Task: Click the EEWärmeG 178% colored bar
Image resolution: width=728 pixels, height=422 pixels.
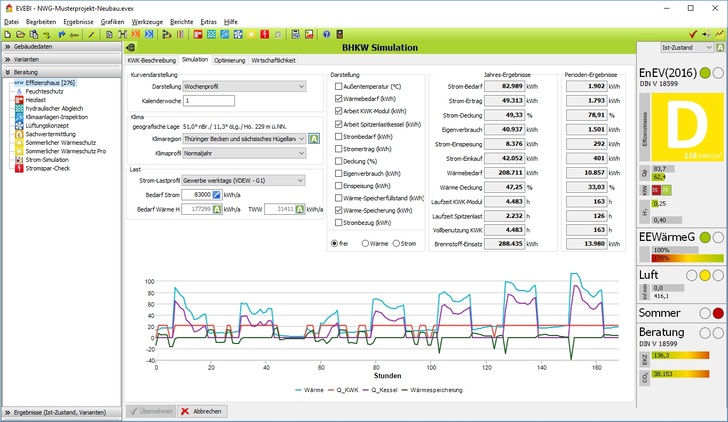Action: (687, 258)
